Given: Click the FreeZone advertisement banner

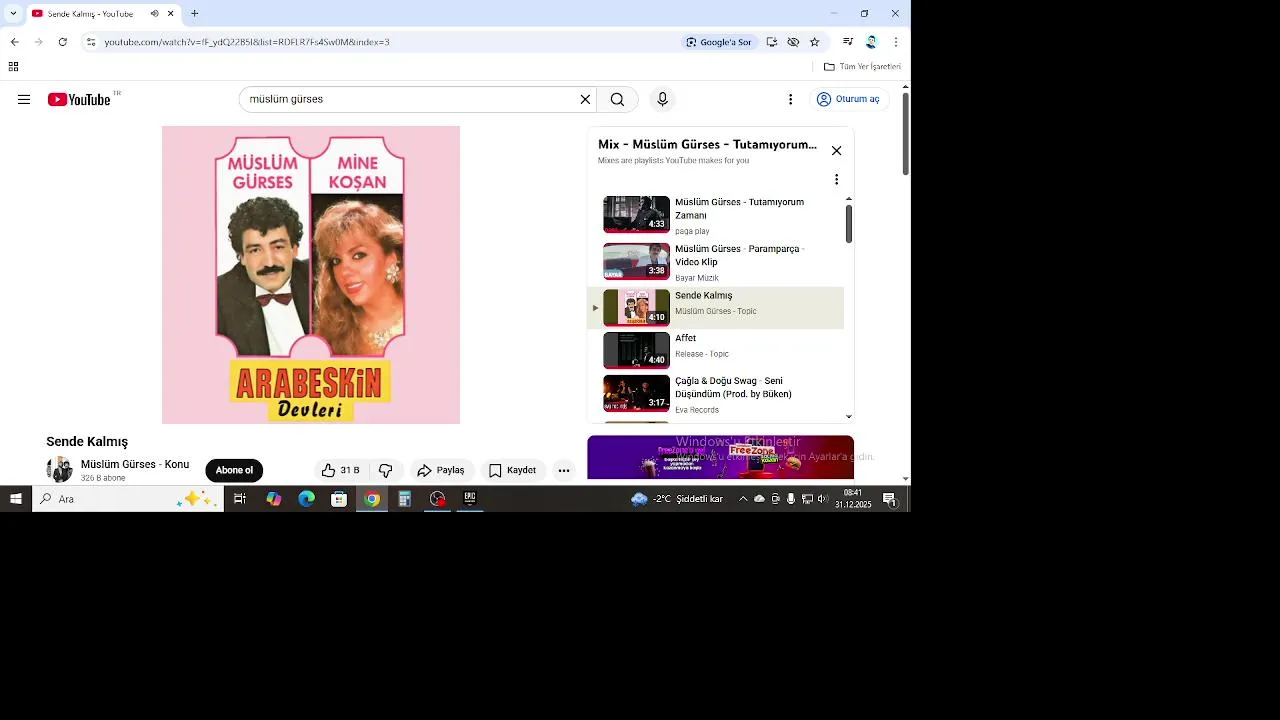Looking at the screenshot, I should (720, 457).
